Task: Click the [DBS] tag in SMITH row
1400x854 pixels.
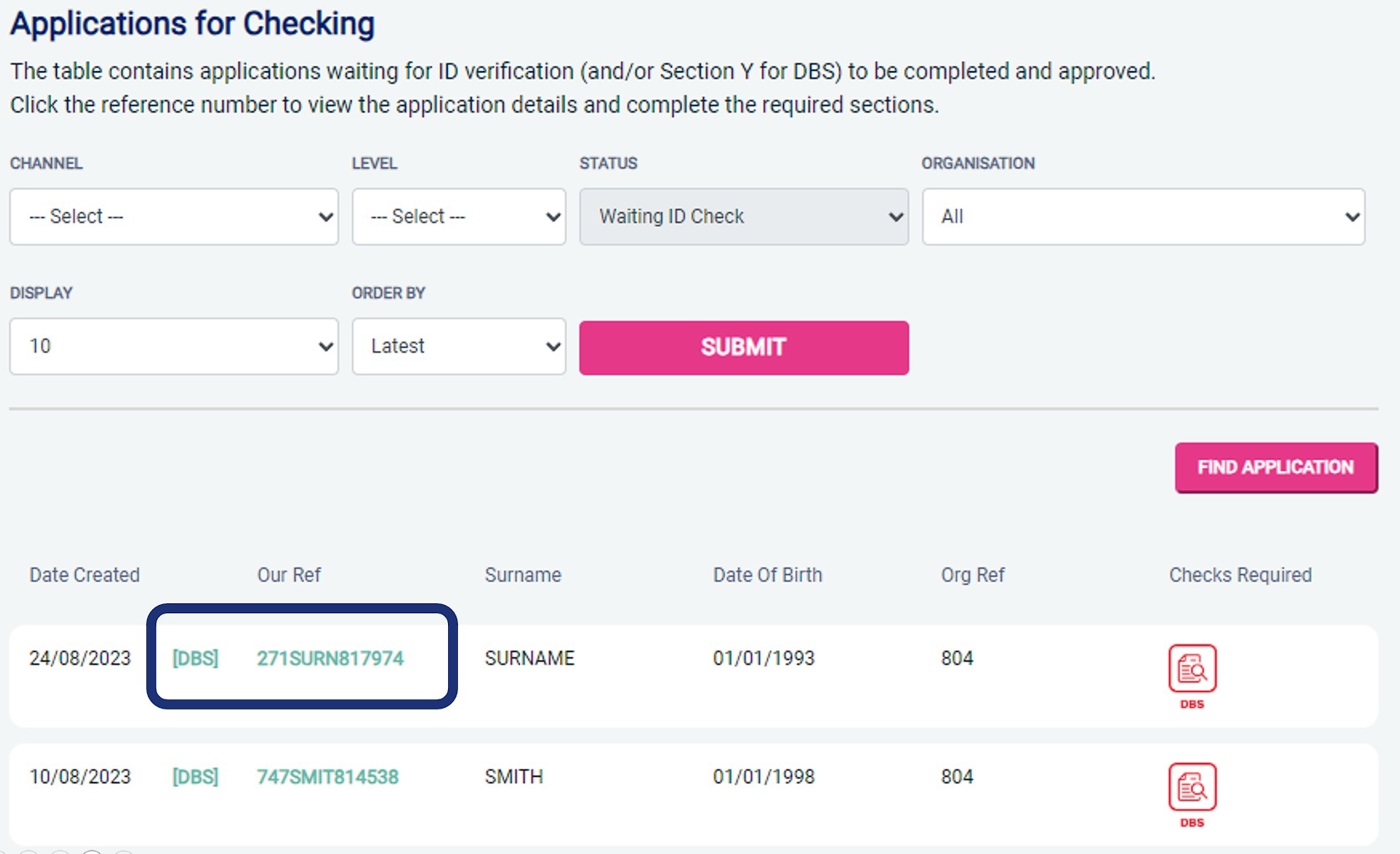Action: coord(196,777)
